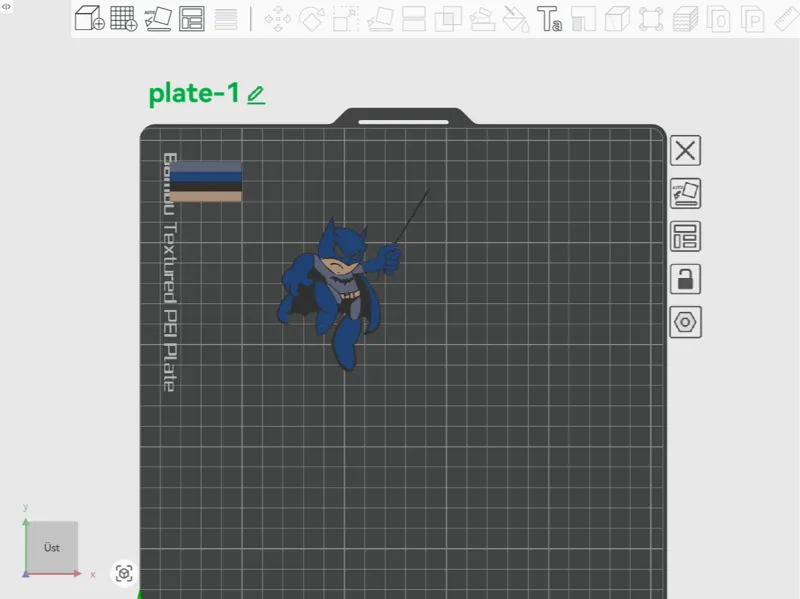Click Arrange all objects in top toolbar
The width and height of the screenshot is (800, 599).
192,18
